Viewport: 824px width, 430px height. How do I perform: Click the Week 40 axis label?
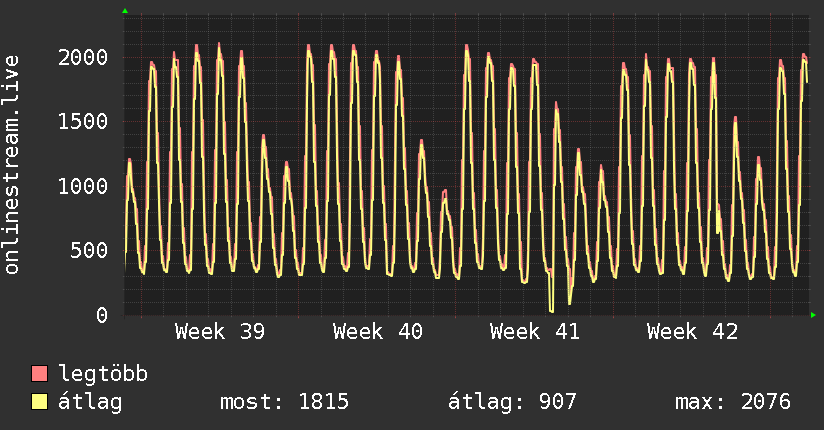(377, 332)
